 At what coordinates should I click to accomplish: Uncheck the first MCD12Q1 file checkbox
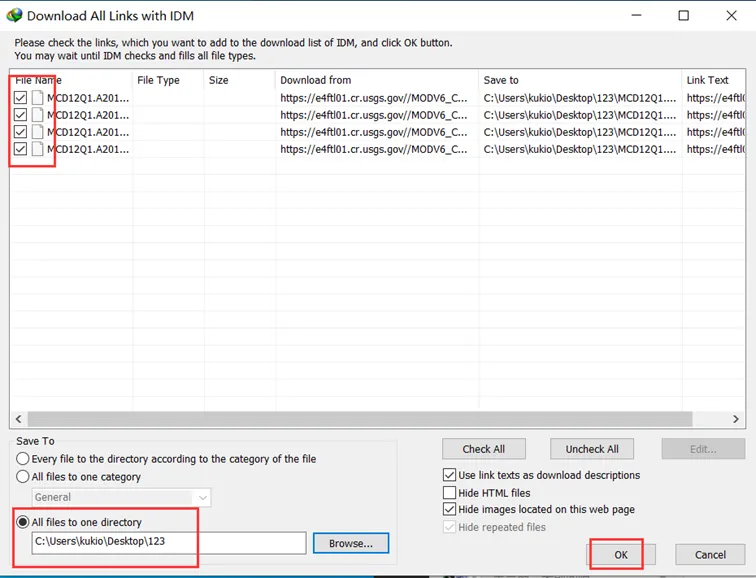coord(20,98)
